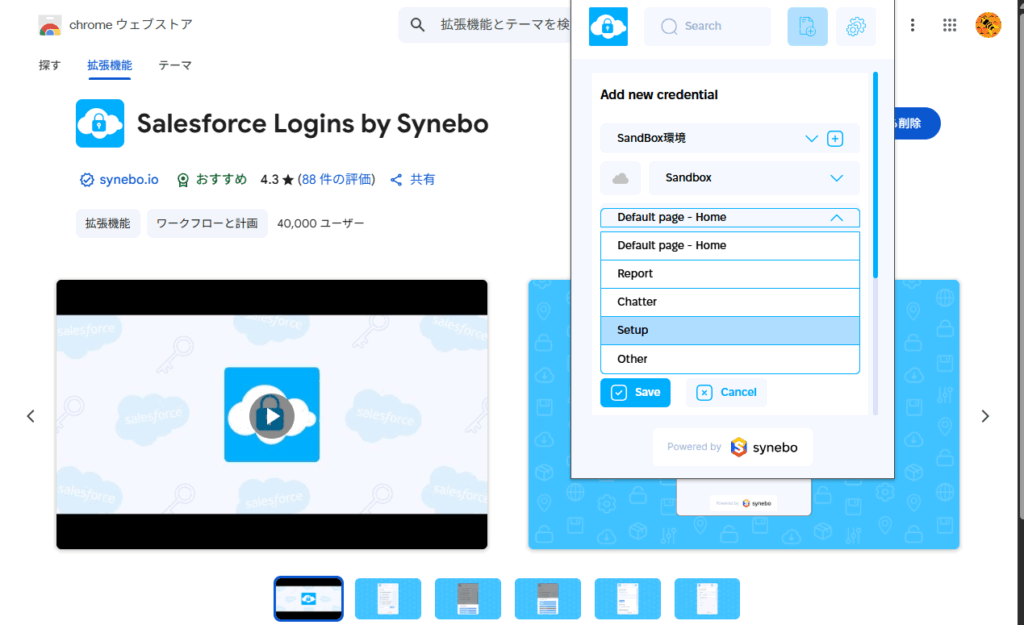Click the Search field in extension popup

click(707, 26)
